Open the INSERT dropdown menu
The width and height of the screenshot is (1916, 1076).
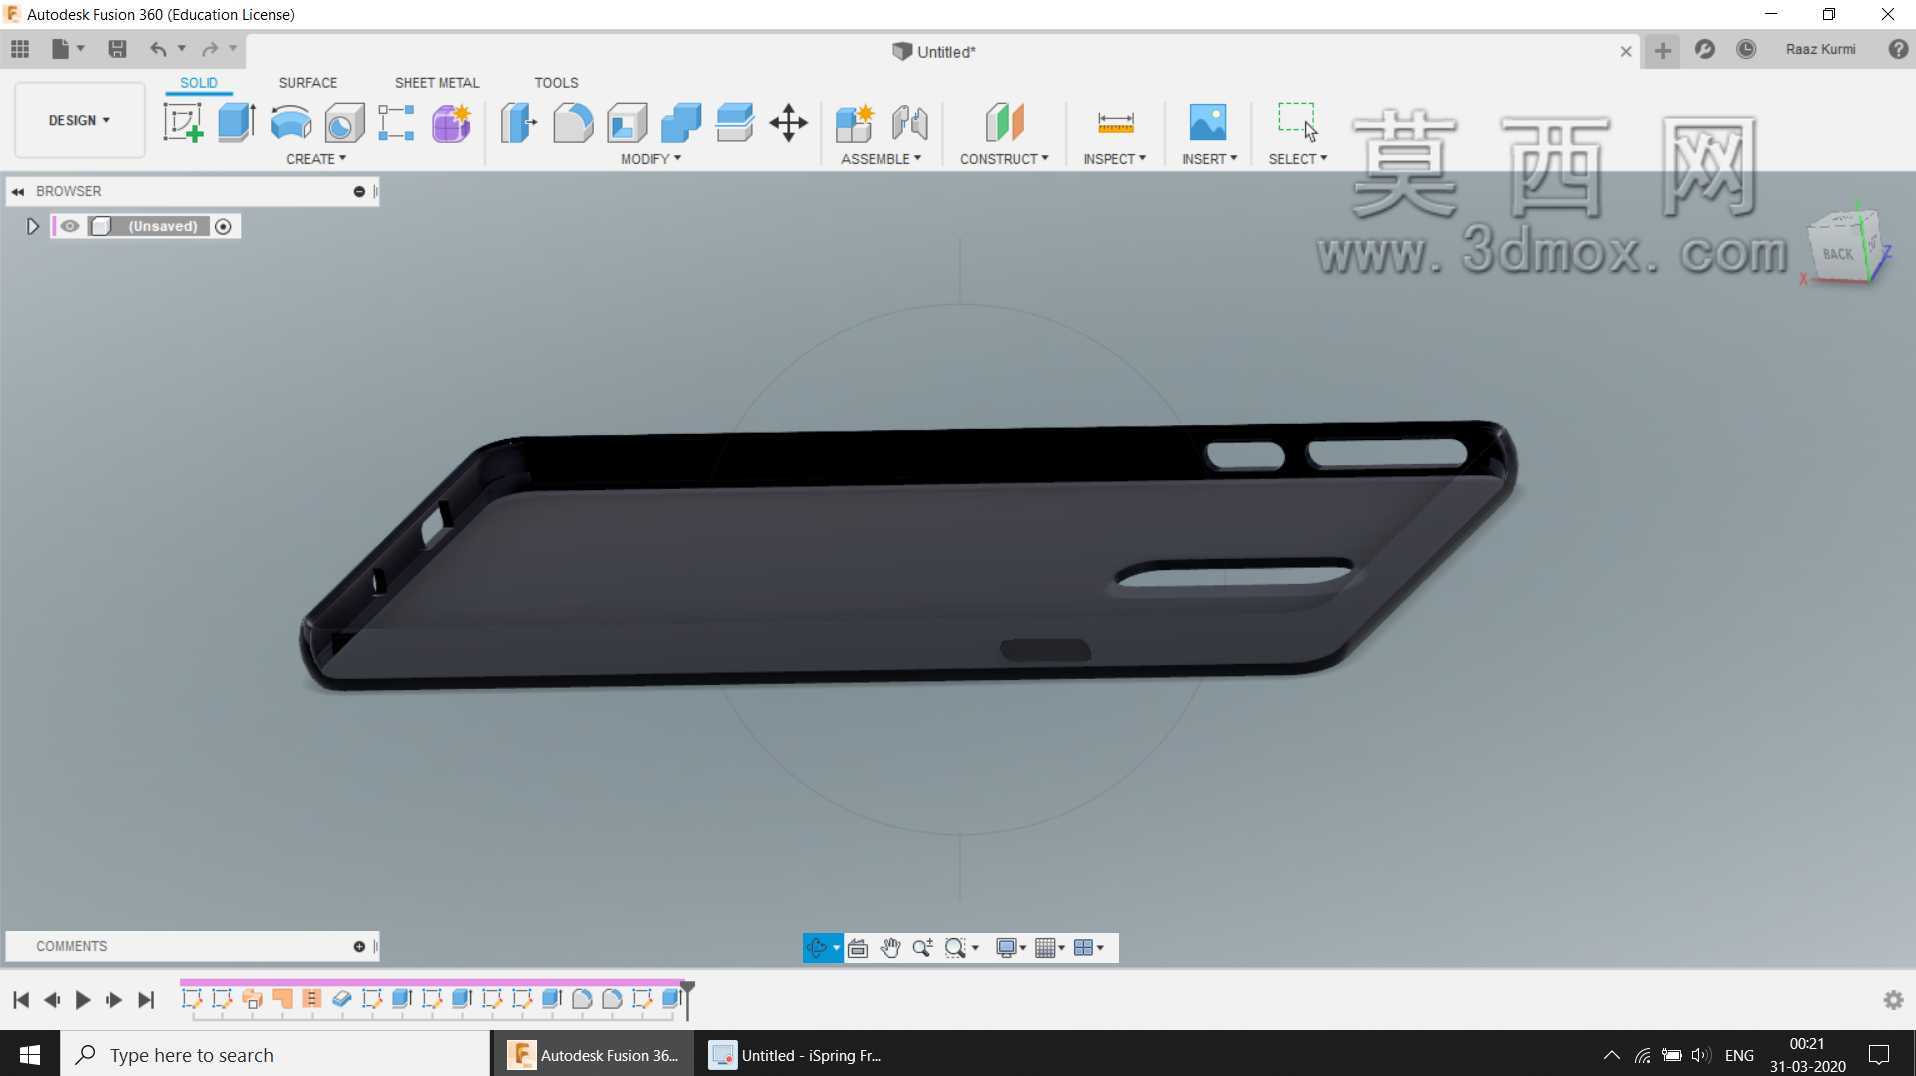1209,159
